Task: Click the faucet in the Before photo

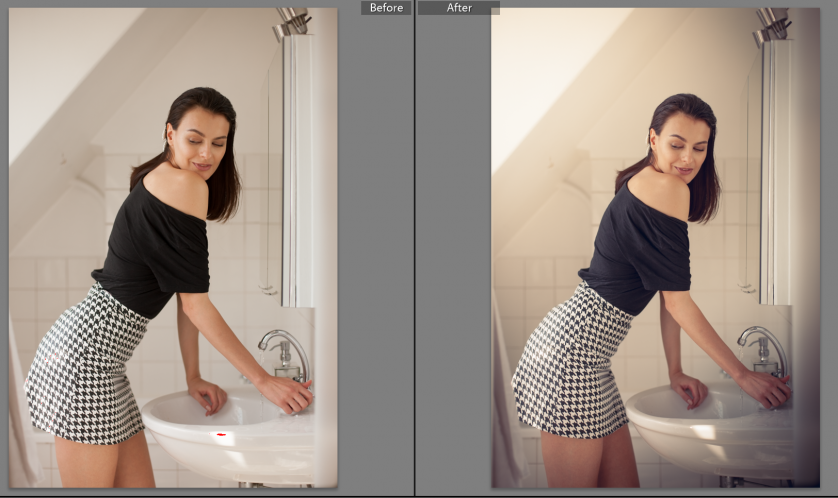Action: click(x=283, y=352)
